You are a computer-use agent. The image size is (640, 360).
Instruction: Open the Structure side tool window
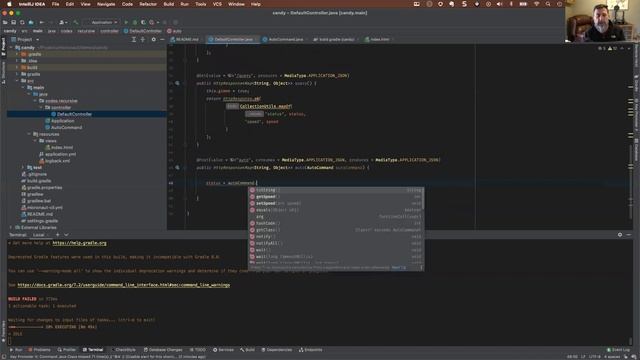click(x=3, y=72)
